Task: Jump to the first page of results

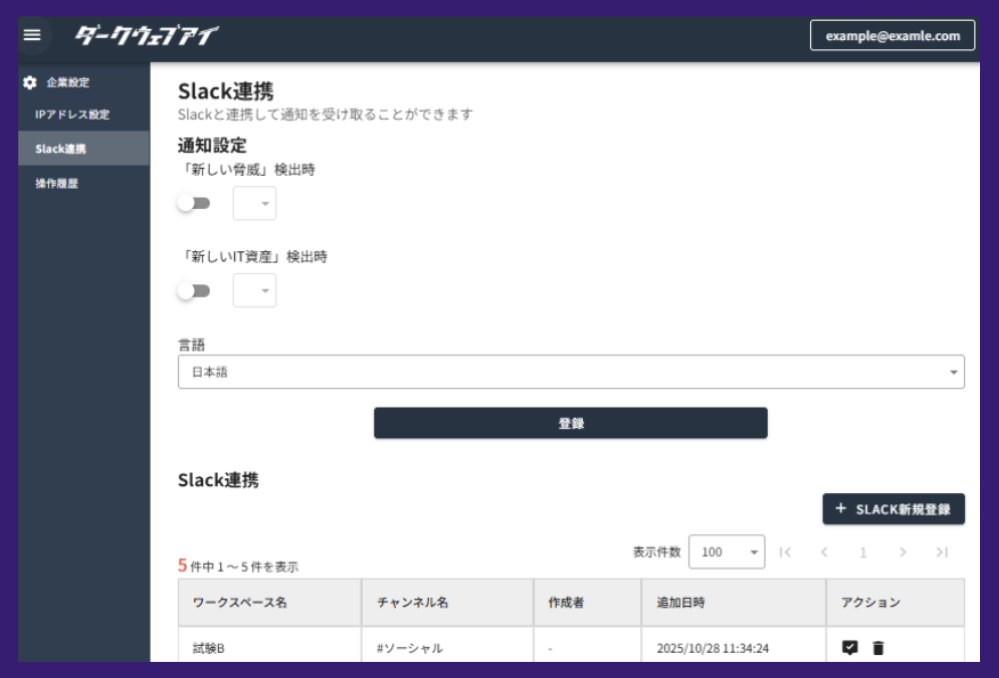Action: click(787, 551)
